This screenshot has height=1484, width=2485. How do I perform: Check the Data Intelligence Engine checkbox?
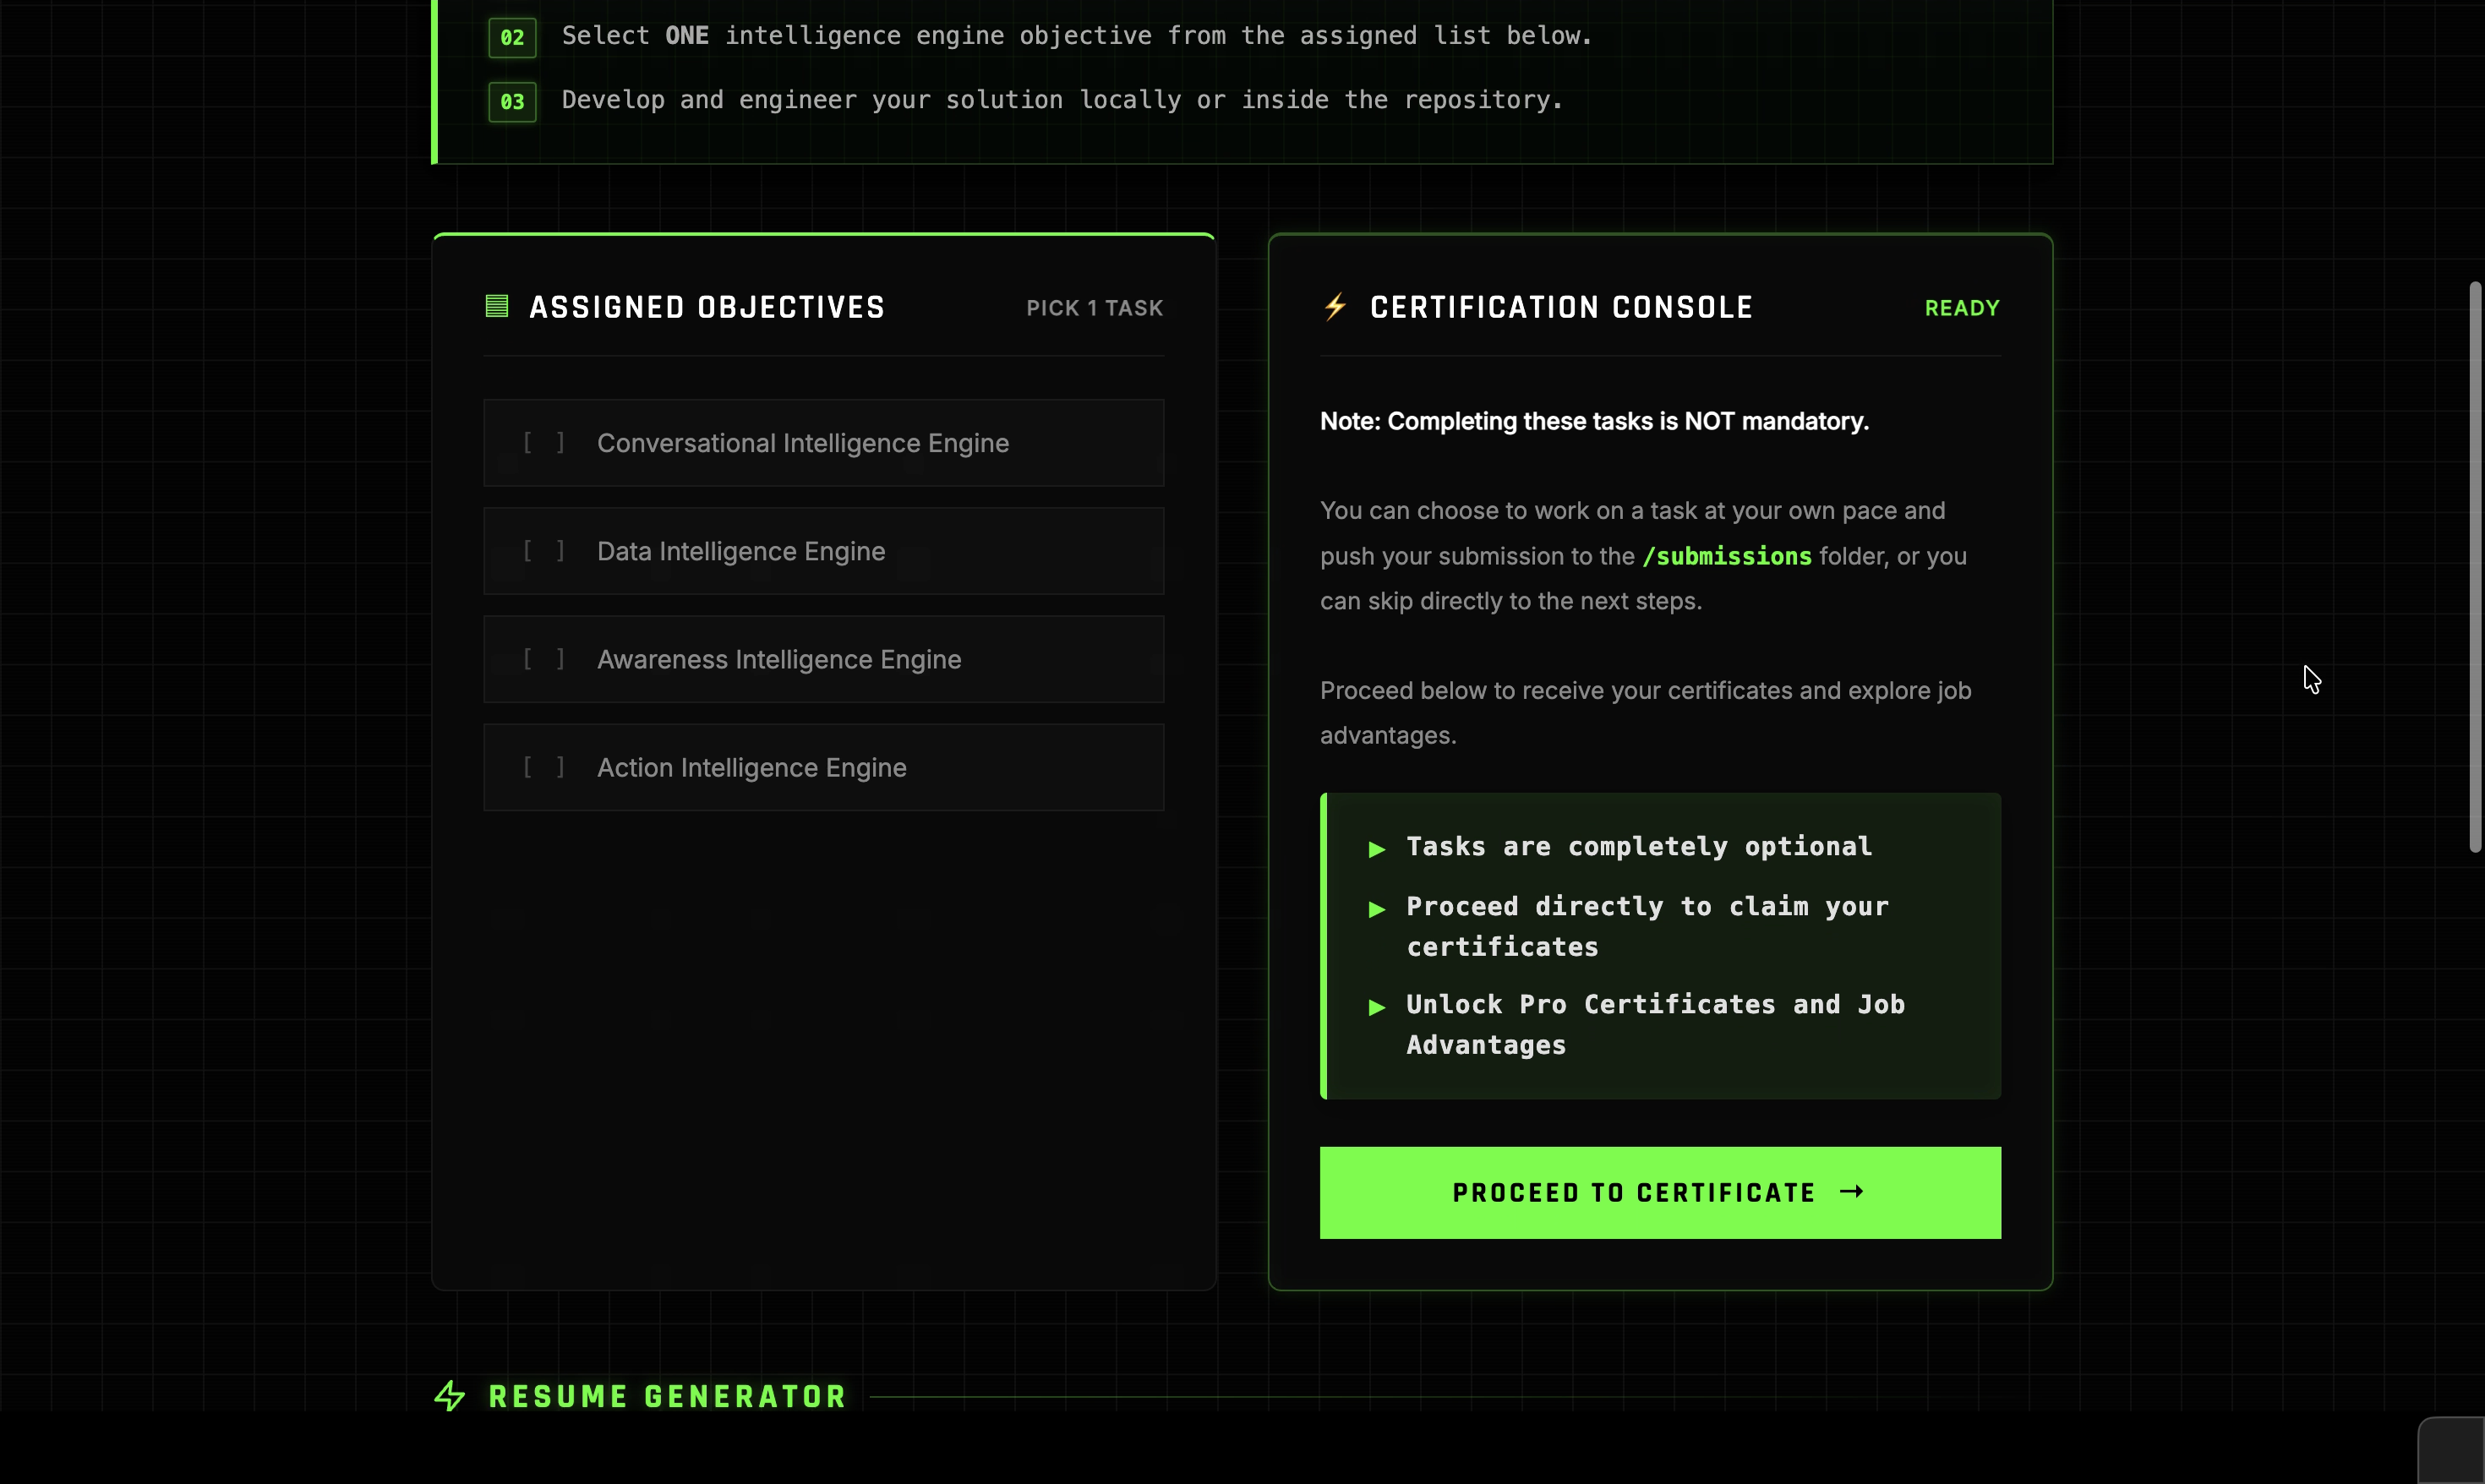(544, 551)
